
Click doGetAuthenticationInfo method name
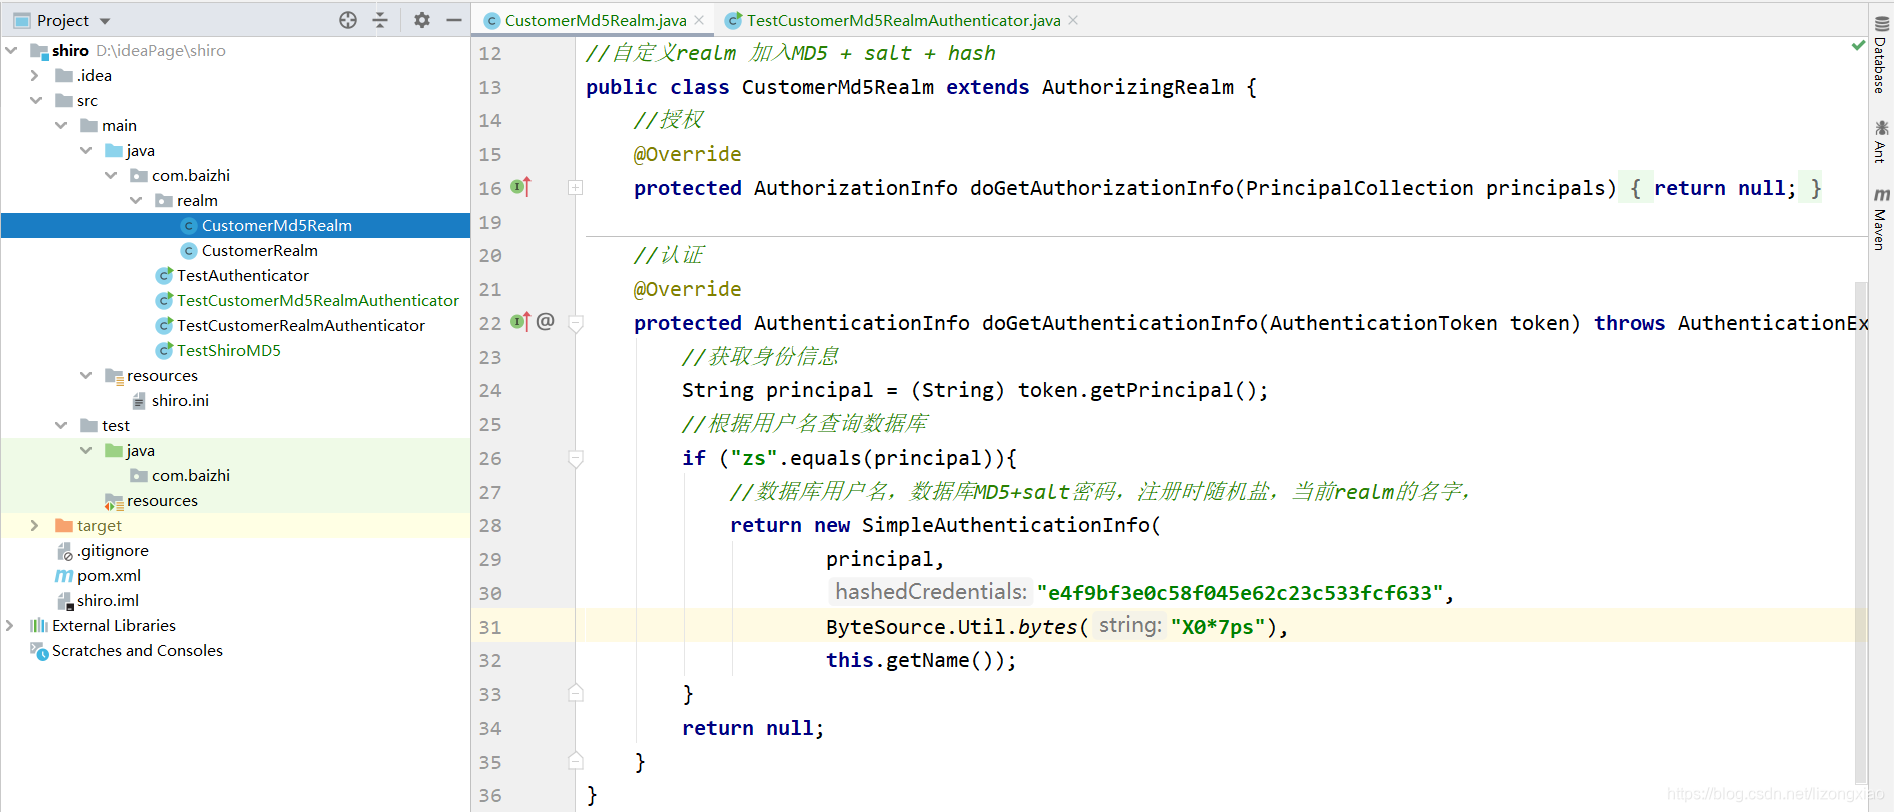pyautogui.click(x=1119, y=322)
